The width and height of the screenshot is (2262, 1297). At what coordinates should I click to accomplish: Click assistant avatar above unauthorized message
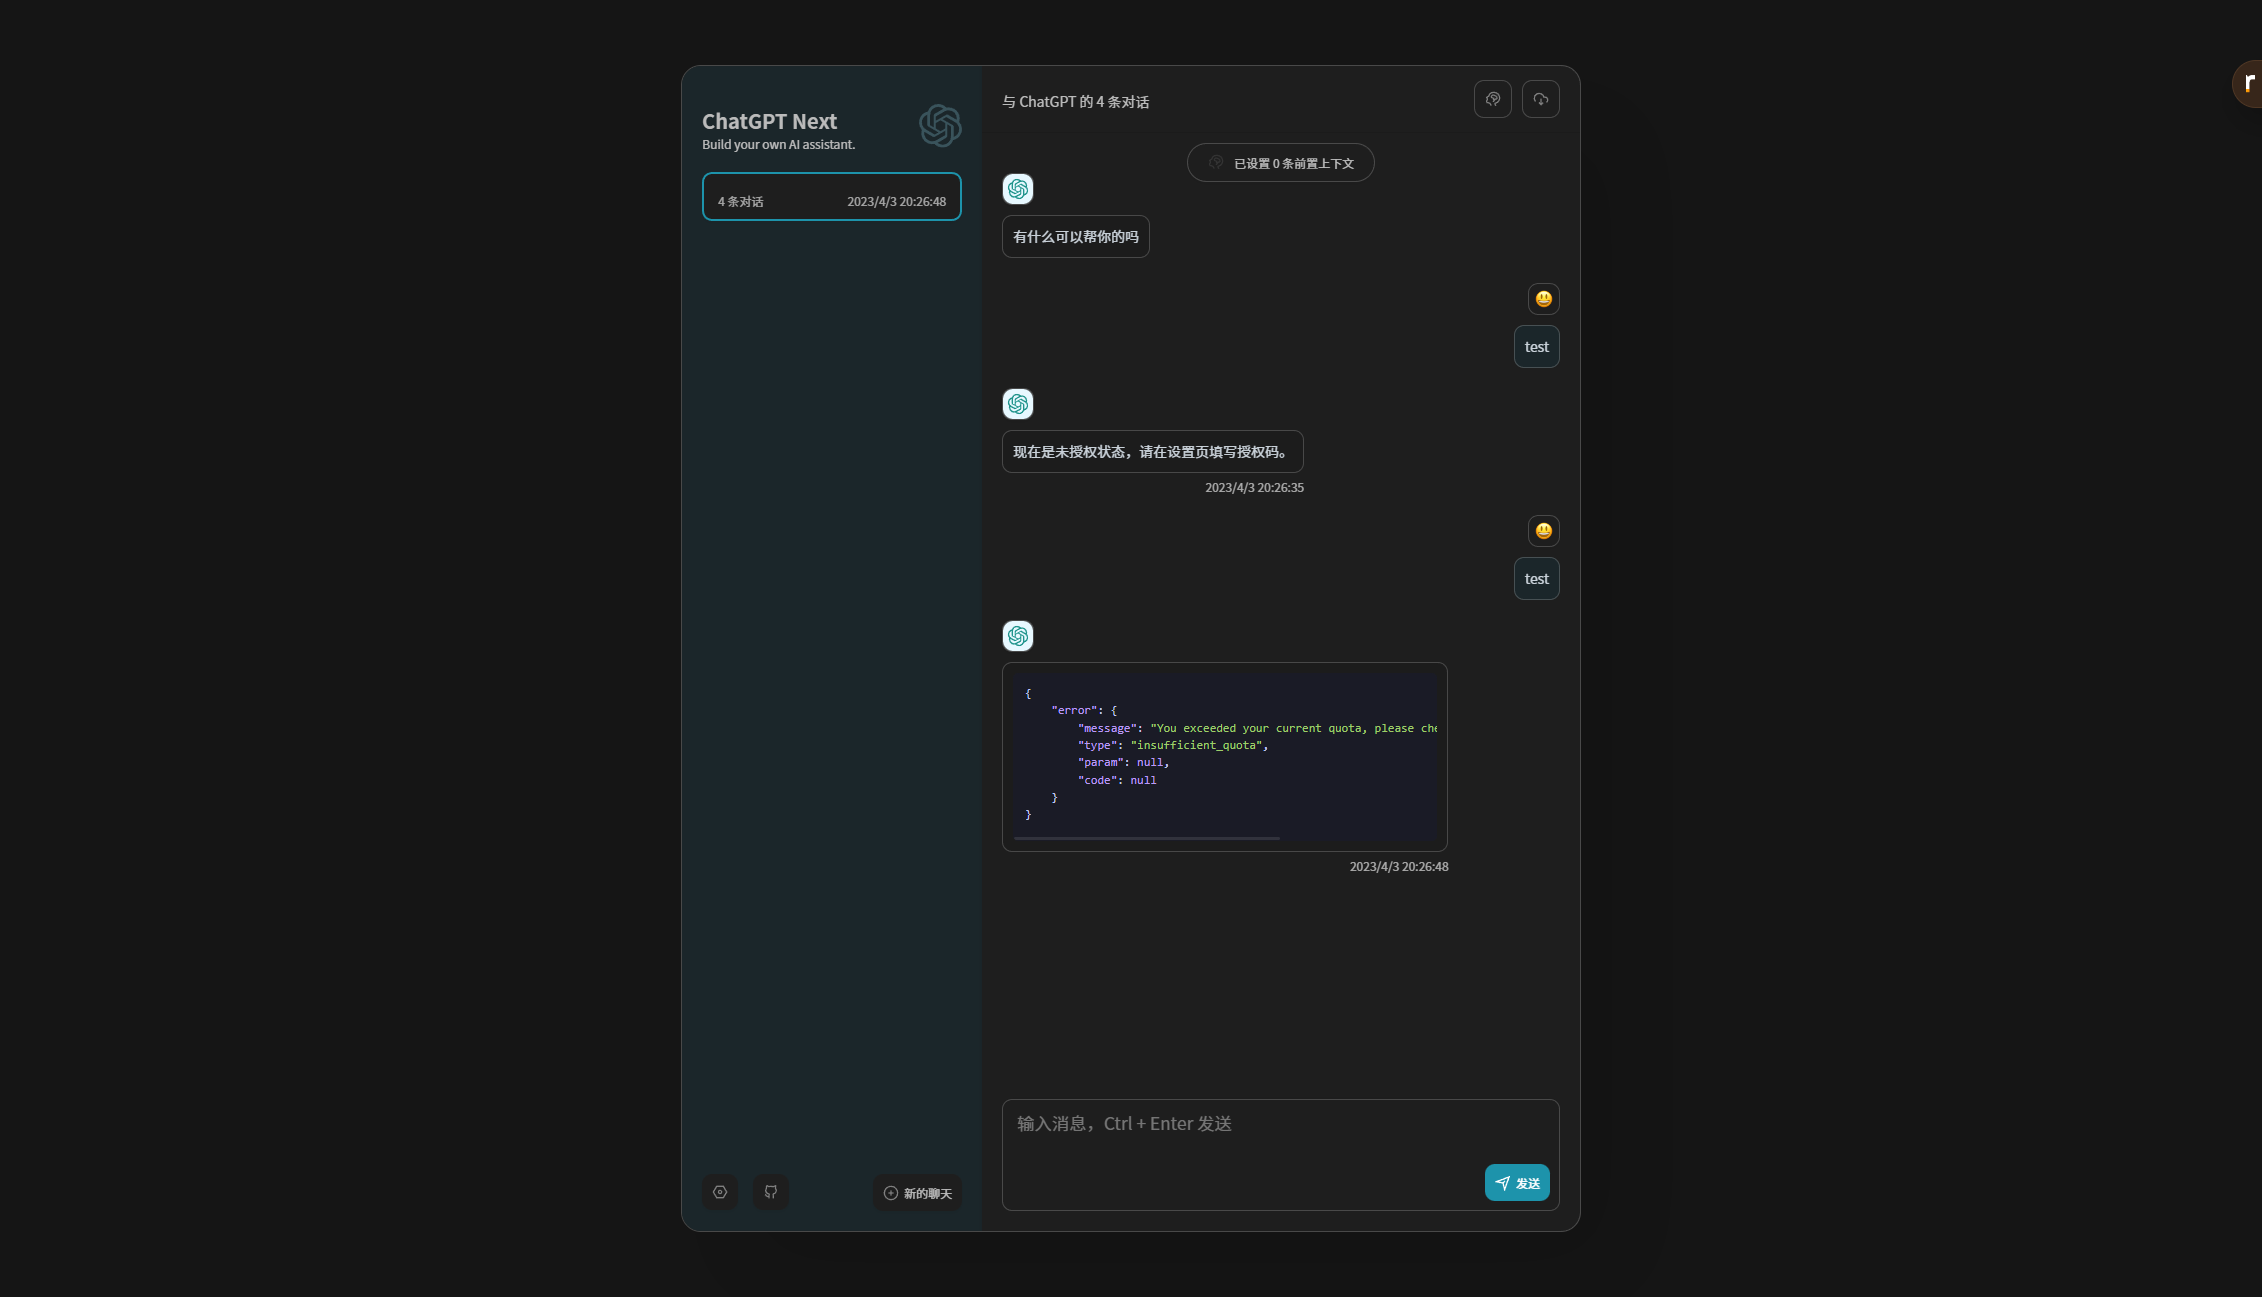[x=1018, y=404]
